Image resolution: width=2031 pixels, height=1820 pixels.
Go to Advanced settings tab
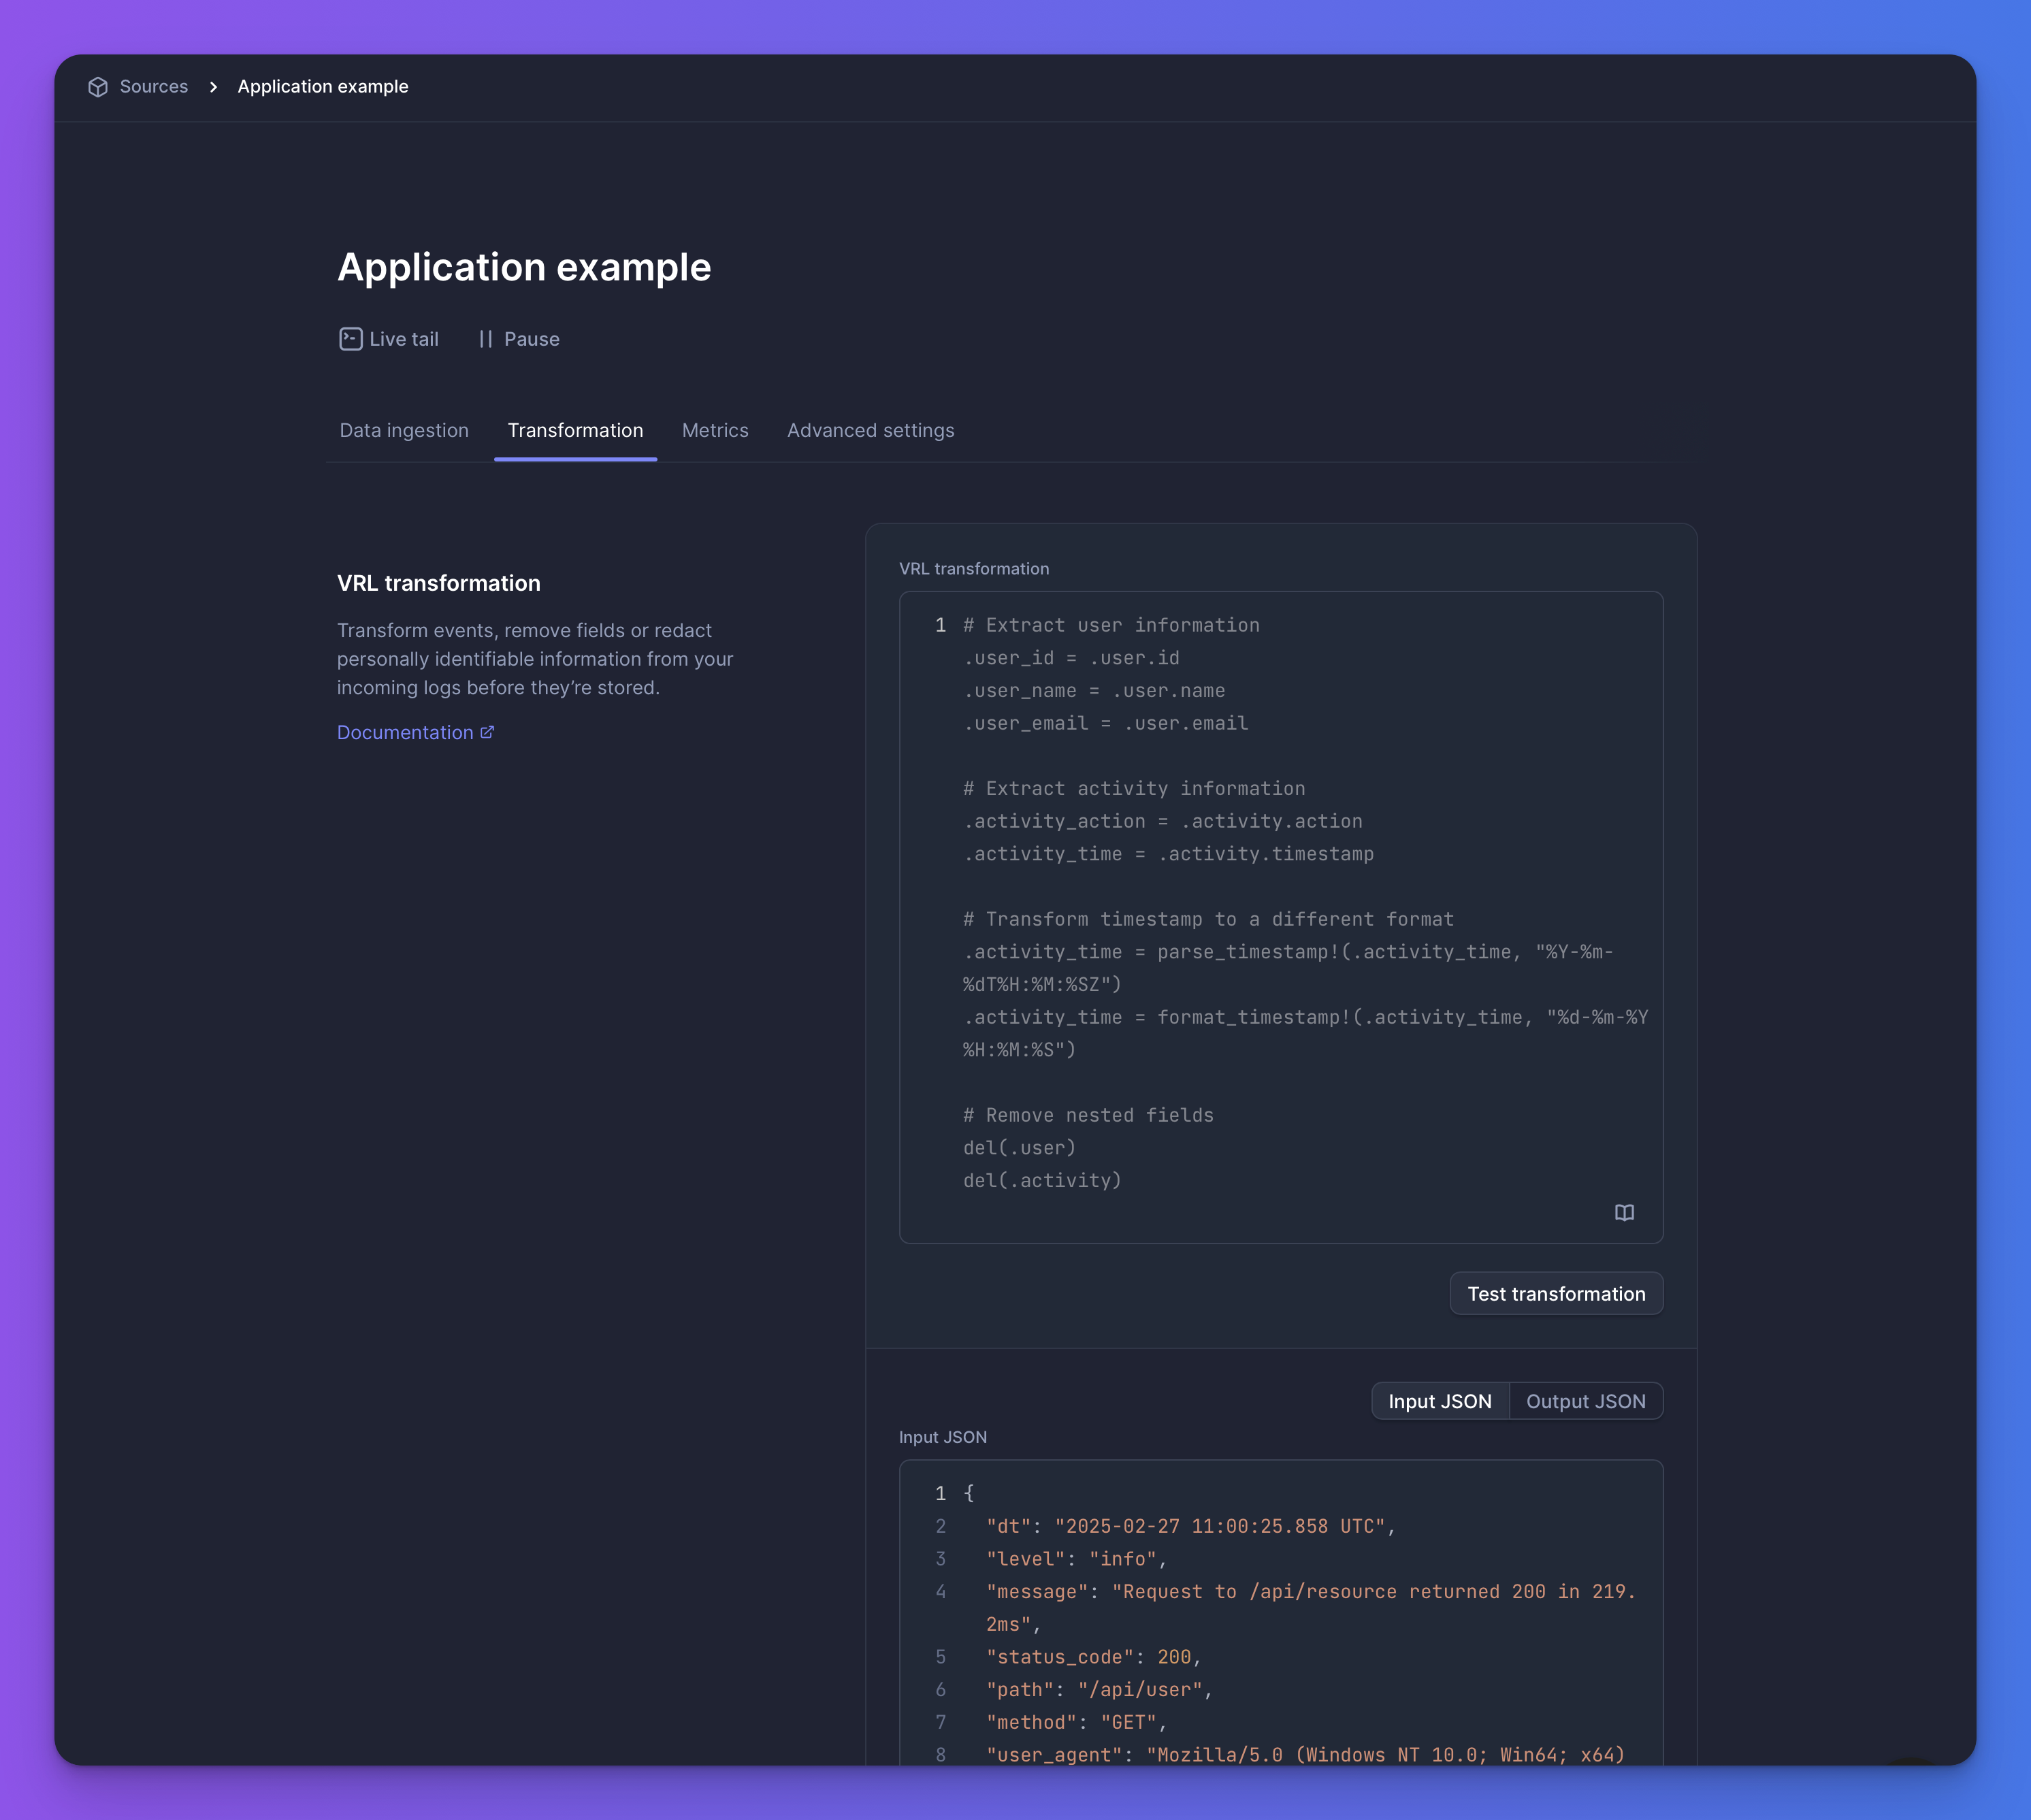click(870, 430)
